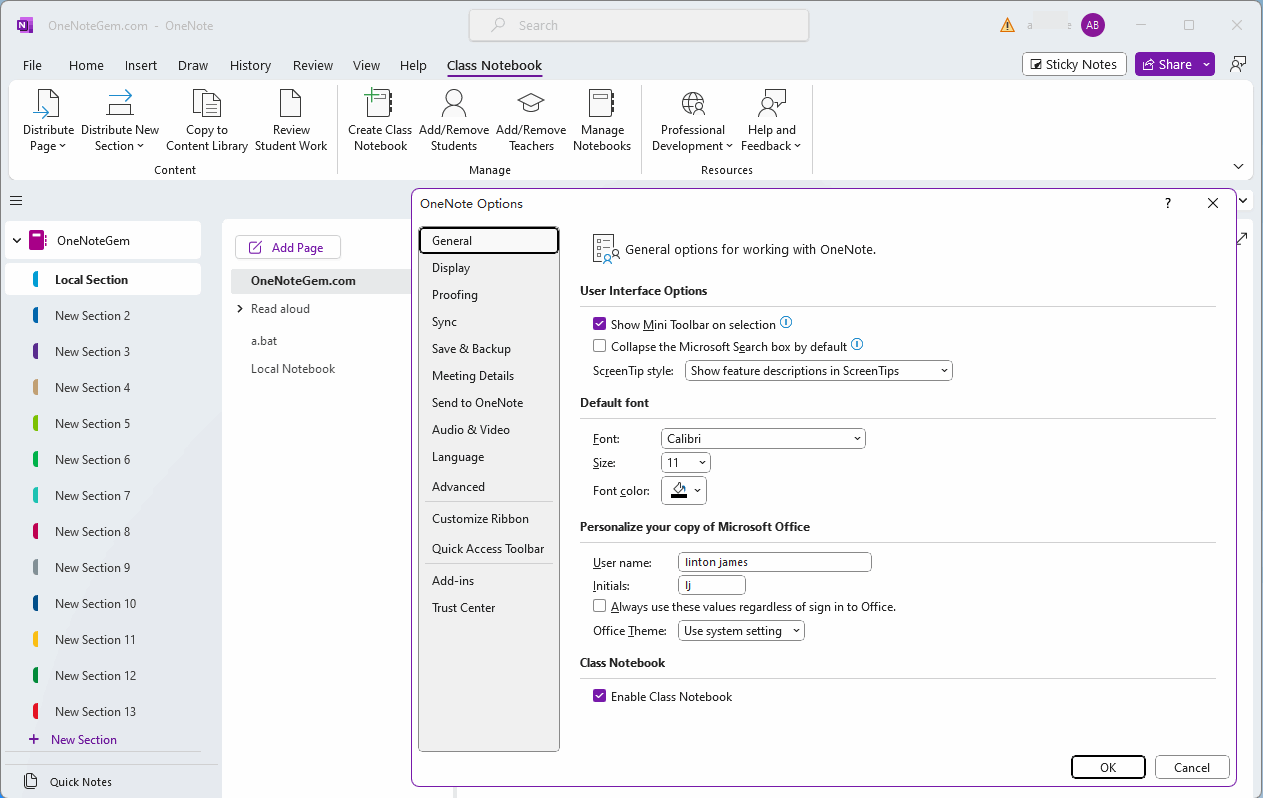Screen dimensions: 1263x798
Task: Click the Sticky Notes button
Action: [1075, 64]
